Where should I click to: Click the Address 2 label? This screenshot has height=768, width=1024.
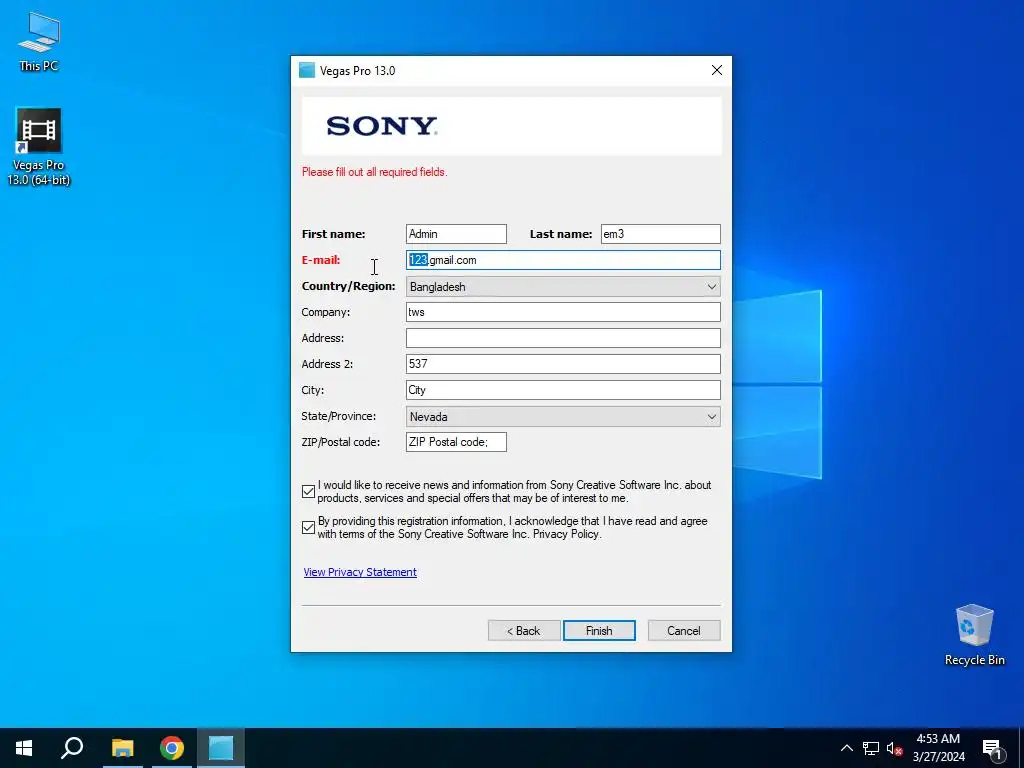(x=327, y=364)
